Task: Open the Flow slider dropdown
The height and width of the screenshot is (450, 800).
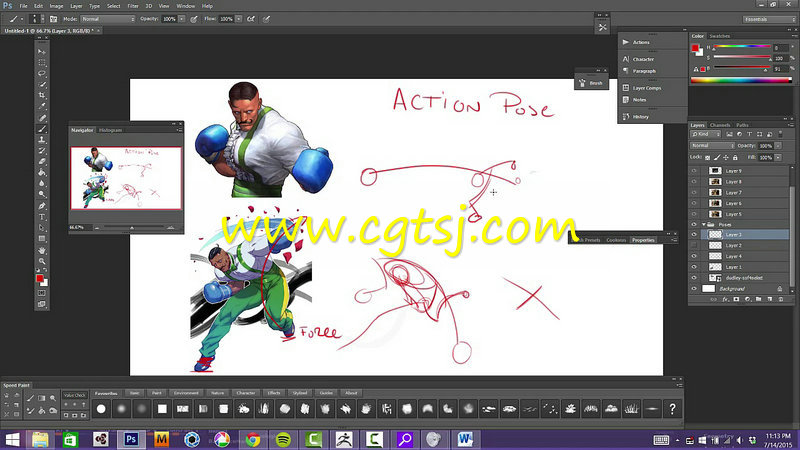Action: (x=238, y=19)
